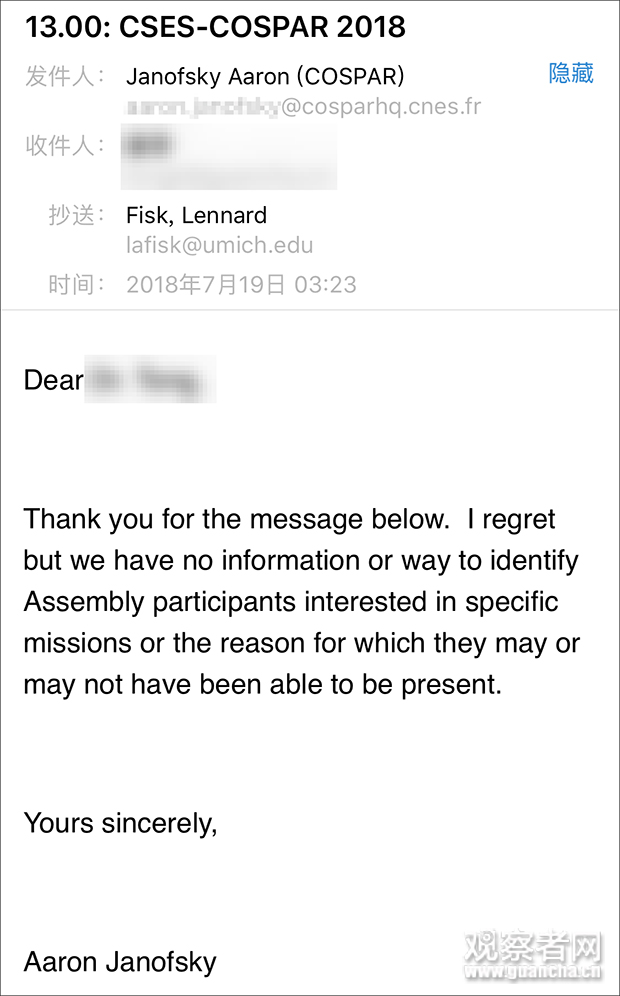Tap the blurred recipient field
This screenshot has width=620, height=996.
click(x=228, y=158)
